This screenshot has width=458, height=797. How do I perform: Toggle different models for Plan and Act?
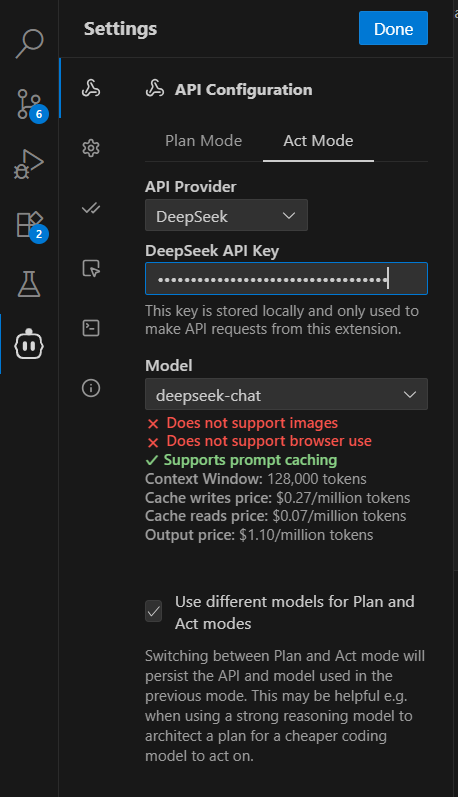pyautogui.click(x=154, y=611)
